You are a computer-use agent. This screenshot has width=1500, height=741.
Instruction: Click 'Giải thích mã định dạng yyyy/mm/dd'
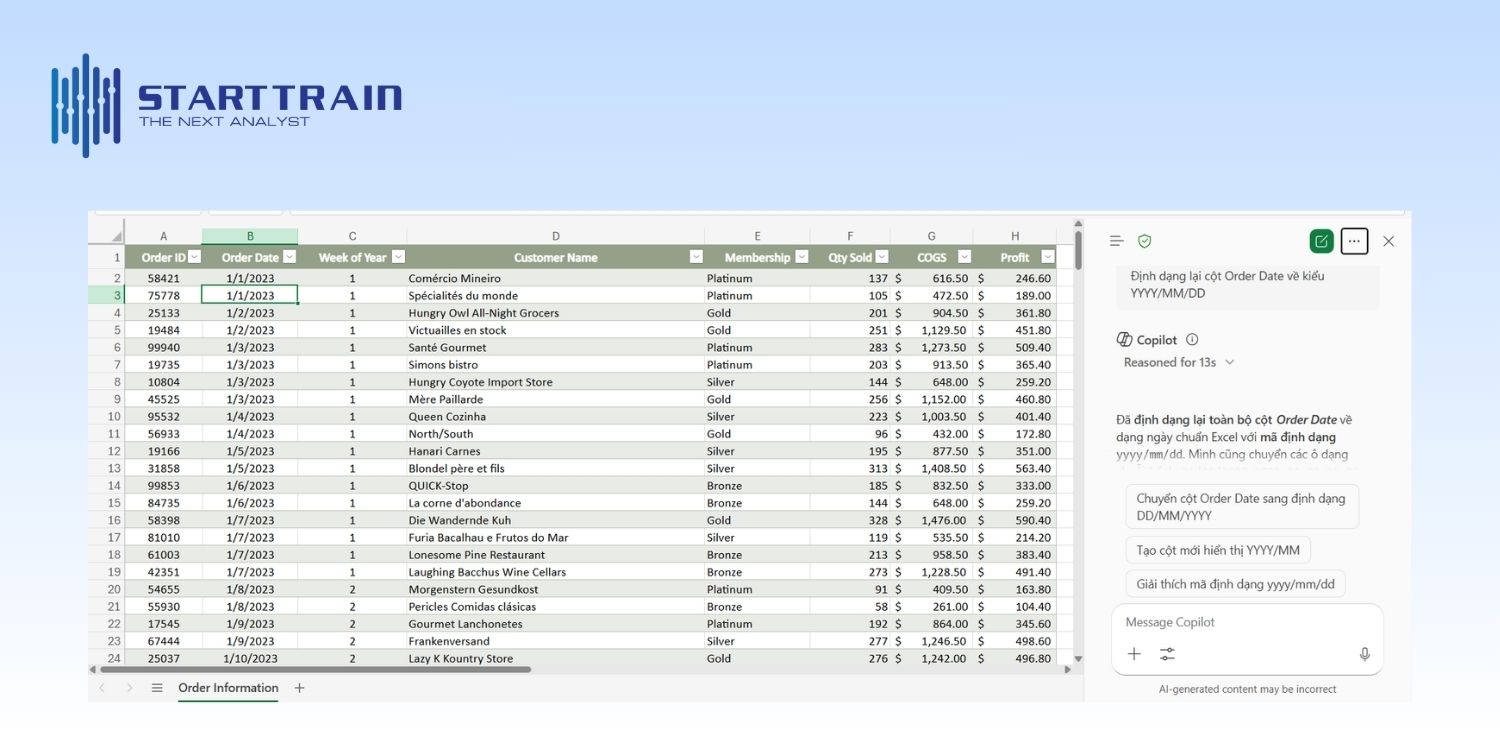coord(1236,583)
